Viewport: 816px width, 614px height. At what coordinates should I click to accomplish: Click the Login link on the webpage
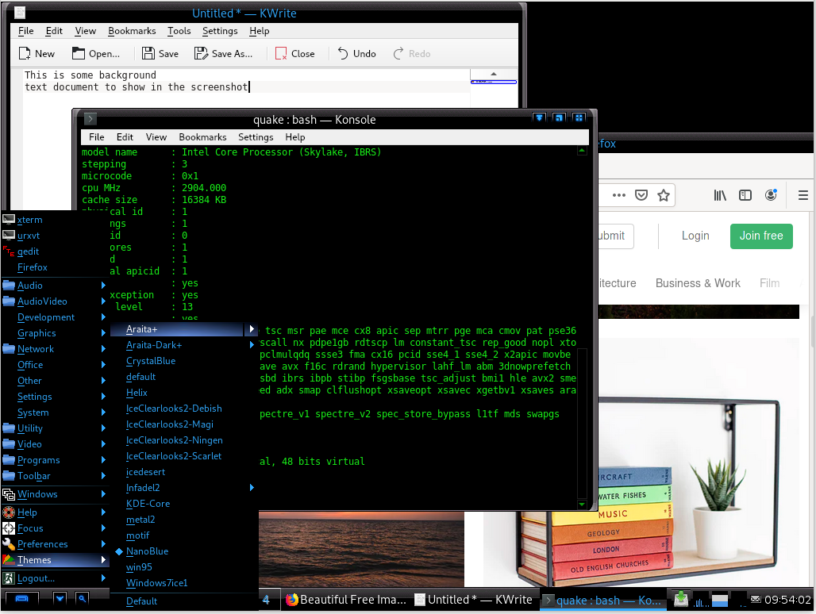(695, 236)
